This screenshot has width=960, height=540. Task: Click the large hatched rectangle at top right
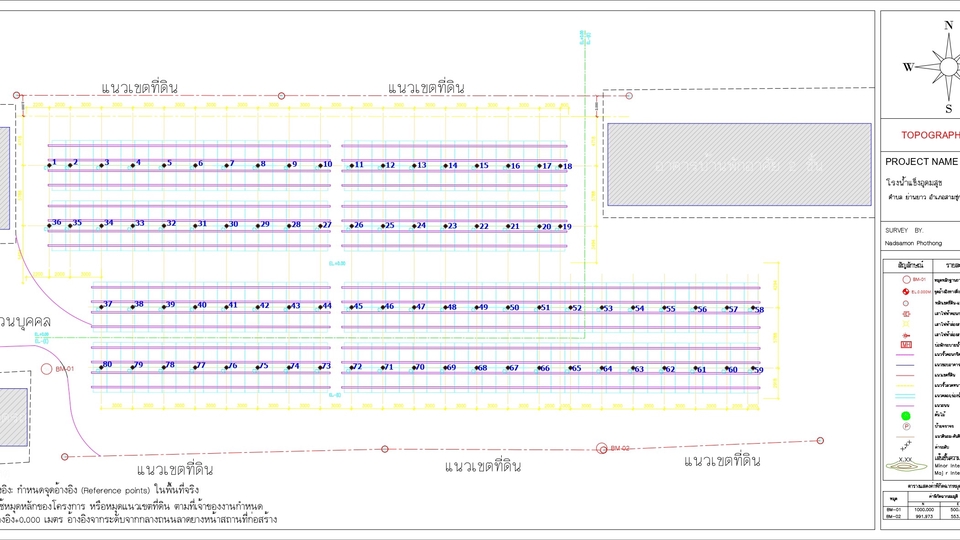click(739, 164)
